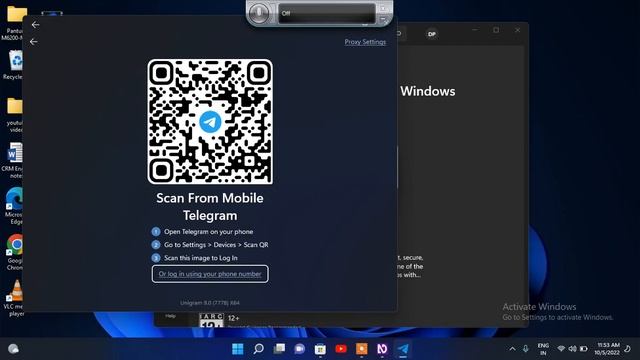Click step 'Go to Settings > Devices > Scan QR'

click(x=216, y=244)
